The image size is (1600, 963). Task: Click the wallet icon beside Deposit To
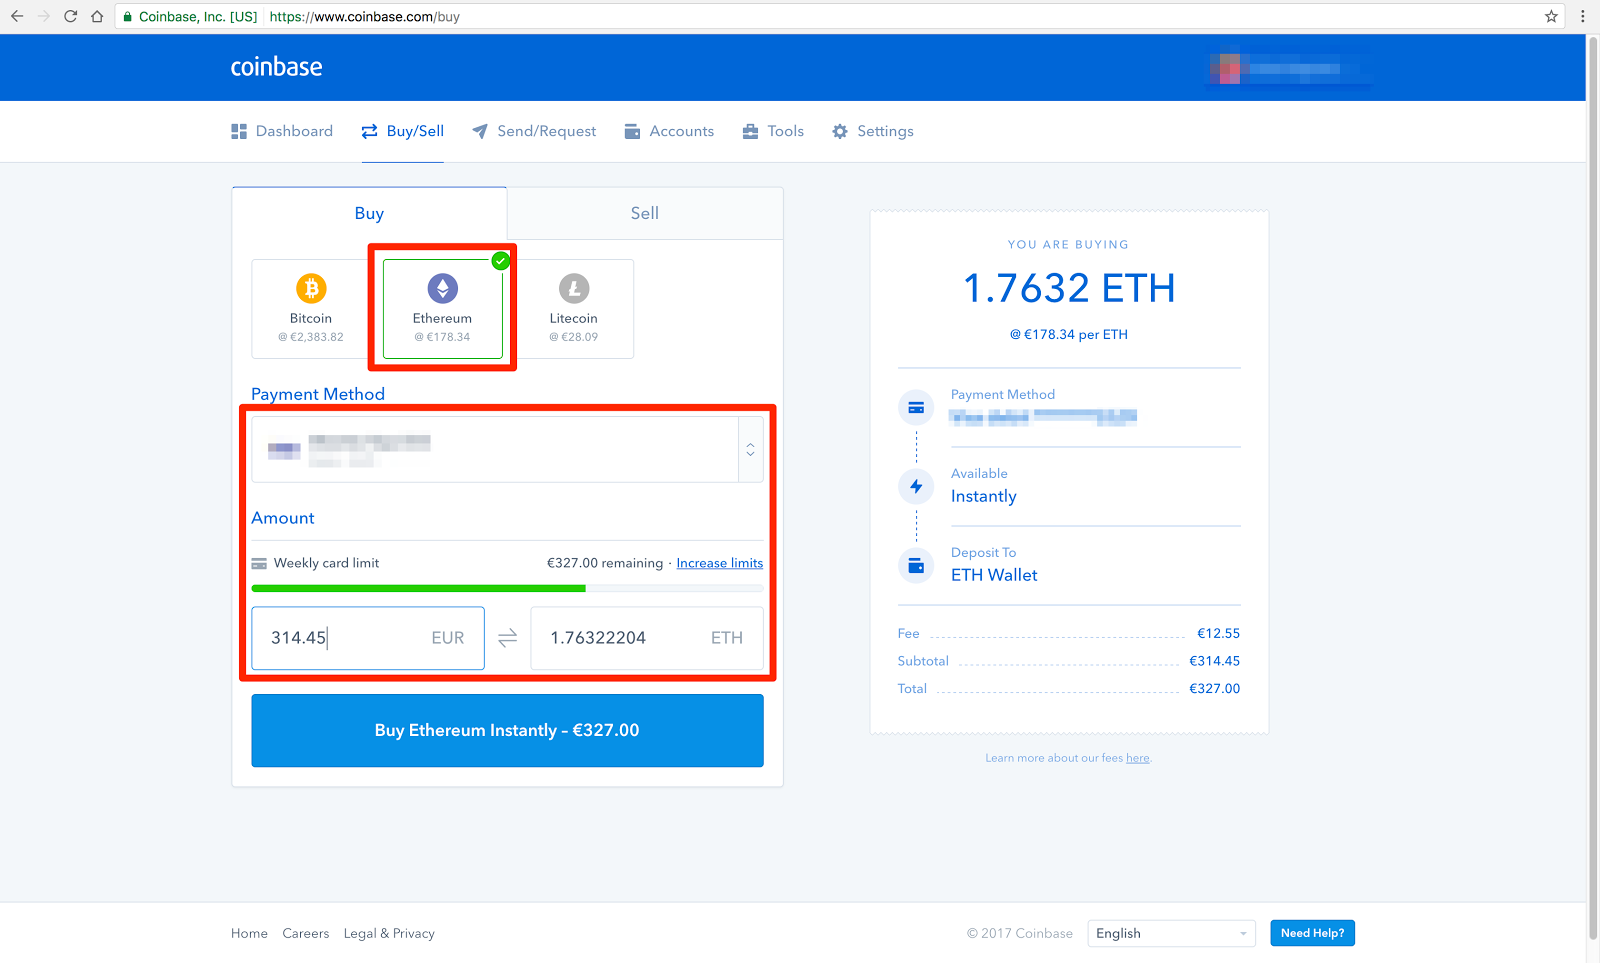click(916, 566)
